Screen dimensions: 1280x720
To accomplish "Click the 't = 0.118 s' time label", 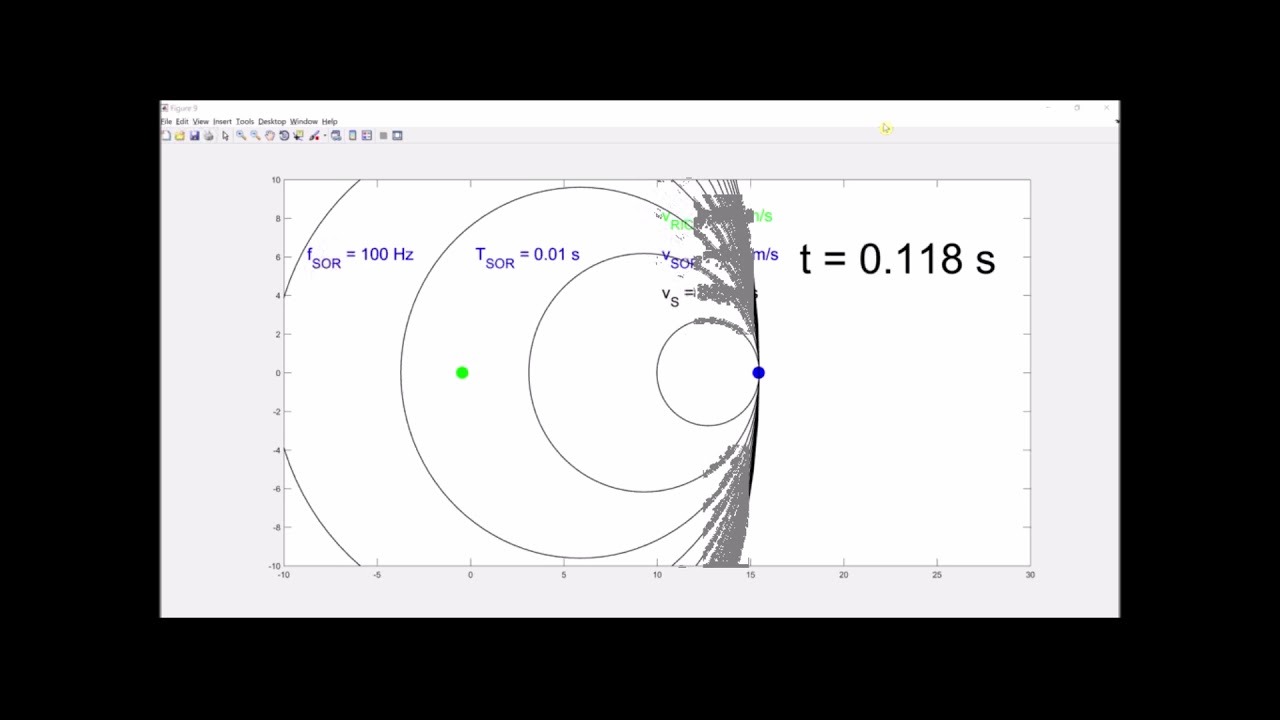I will tap(897, 259).
